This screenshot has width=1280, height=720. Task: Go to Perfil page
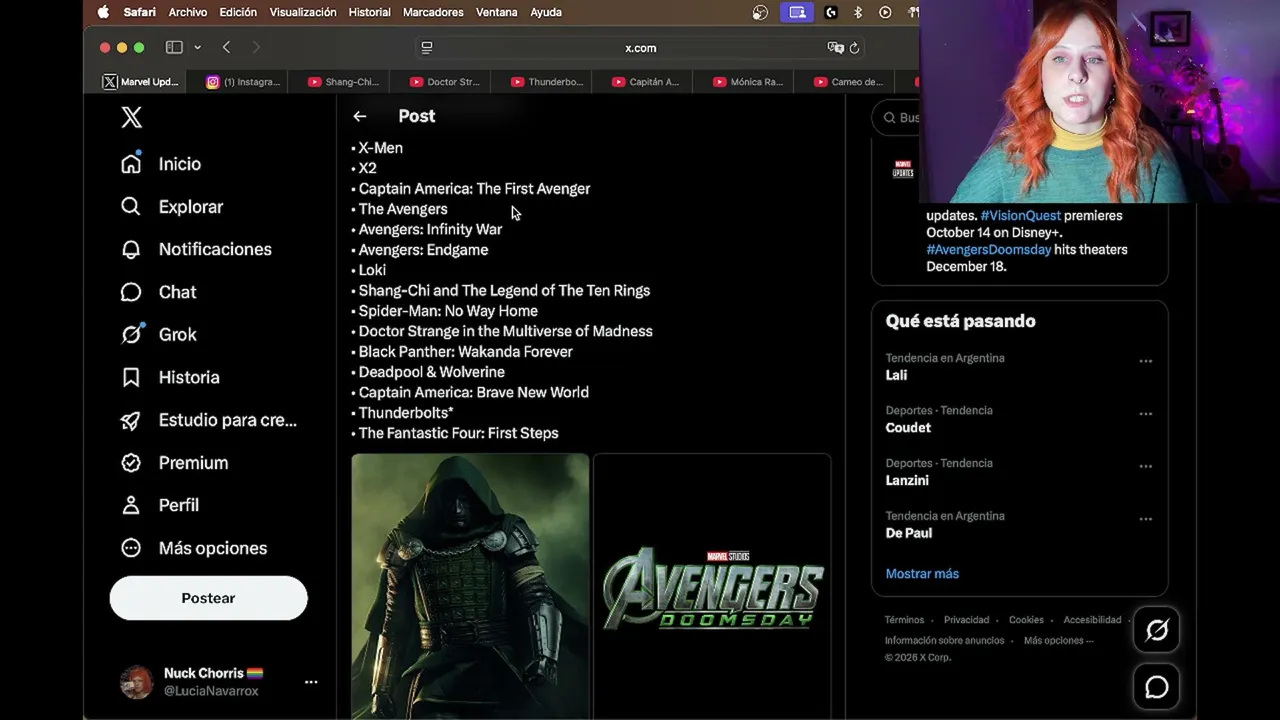[160, 505]
